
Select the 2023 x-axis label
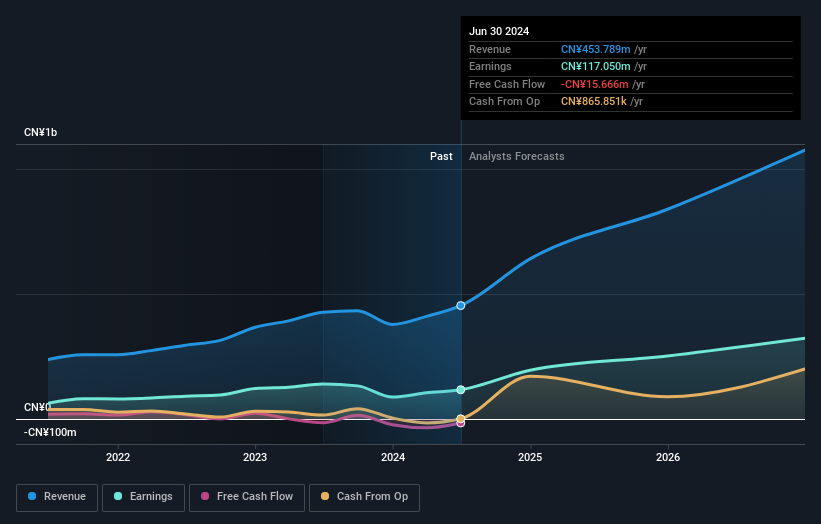point(255,457)
